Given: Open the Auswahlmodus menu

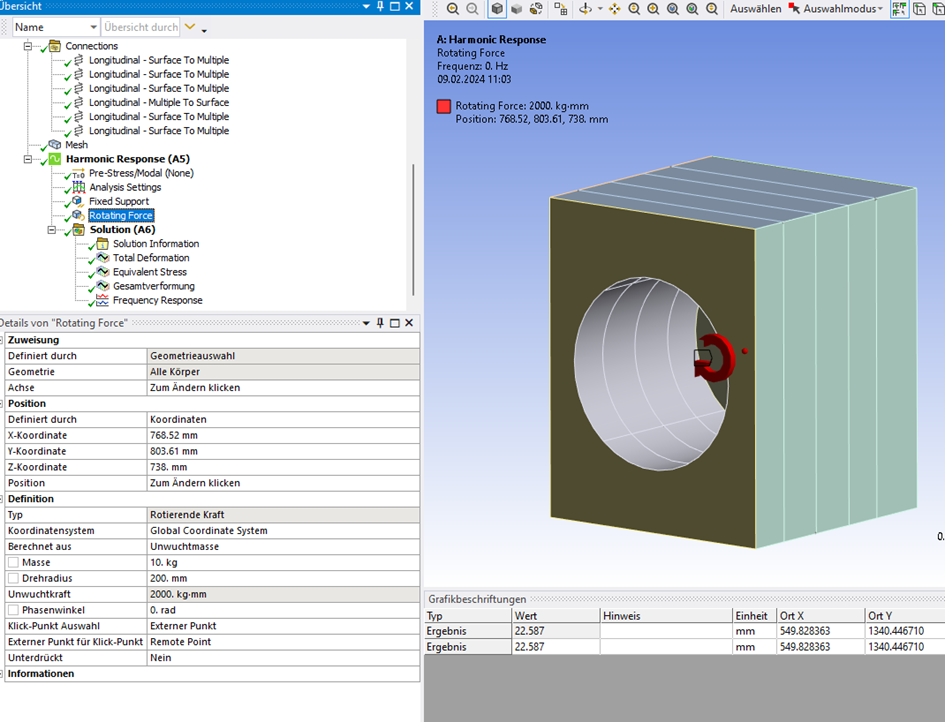Looking at the screenshot, I should tap(842, 9).
